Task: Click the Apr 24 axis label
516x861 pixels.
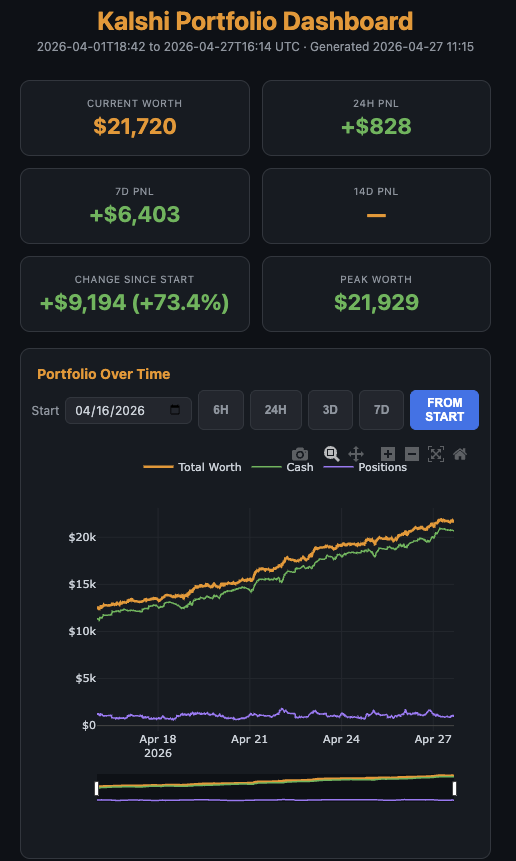Action: click(341, 739)
